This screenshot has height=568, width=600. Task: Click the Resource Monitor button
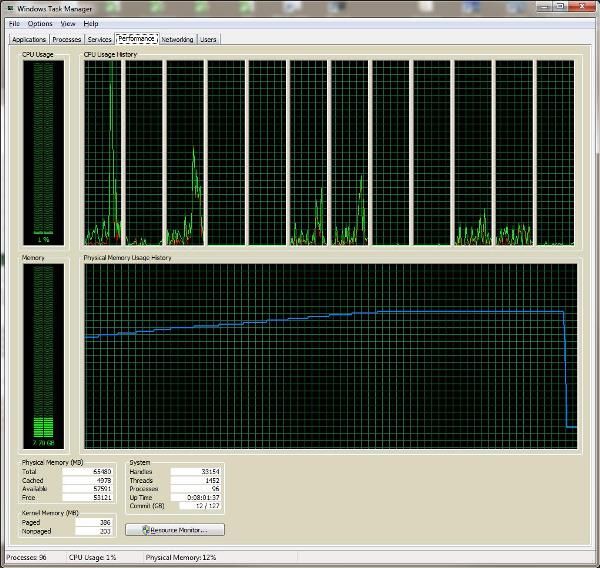click(175, 530)
